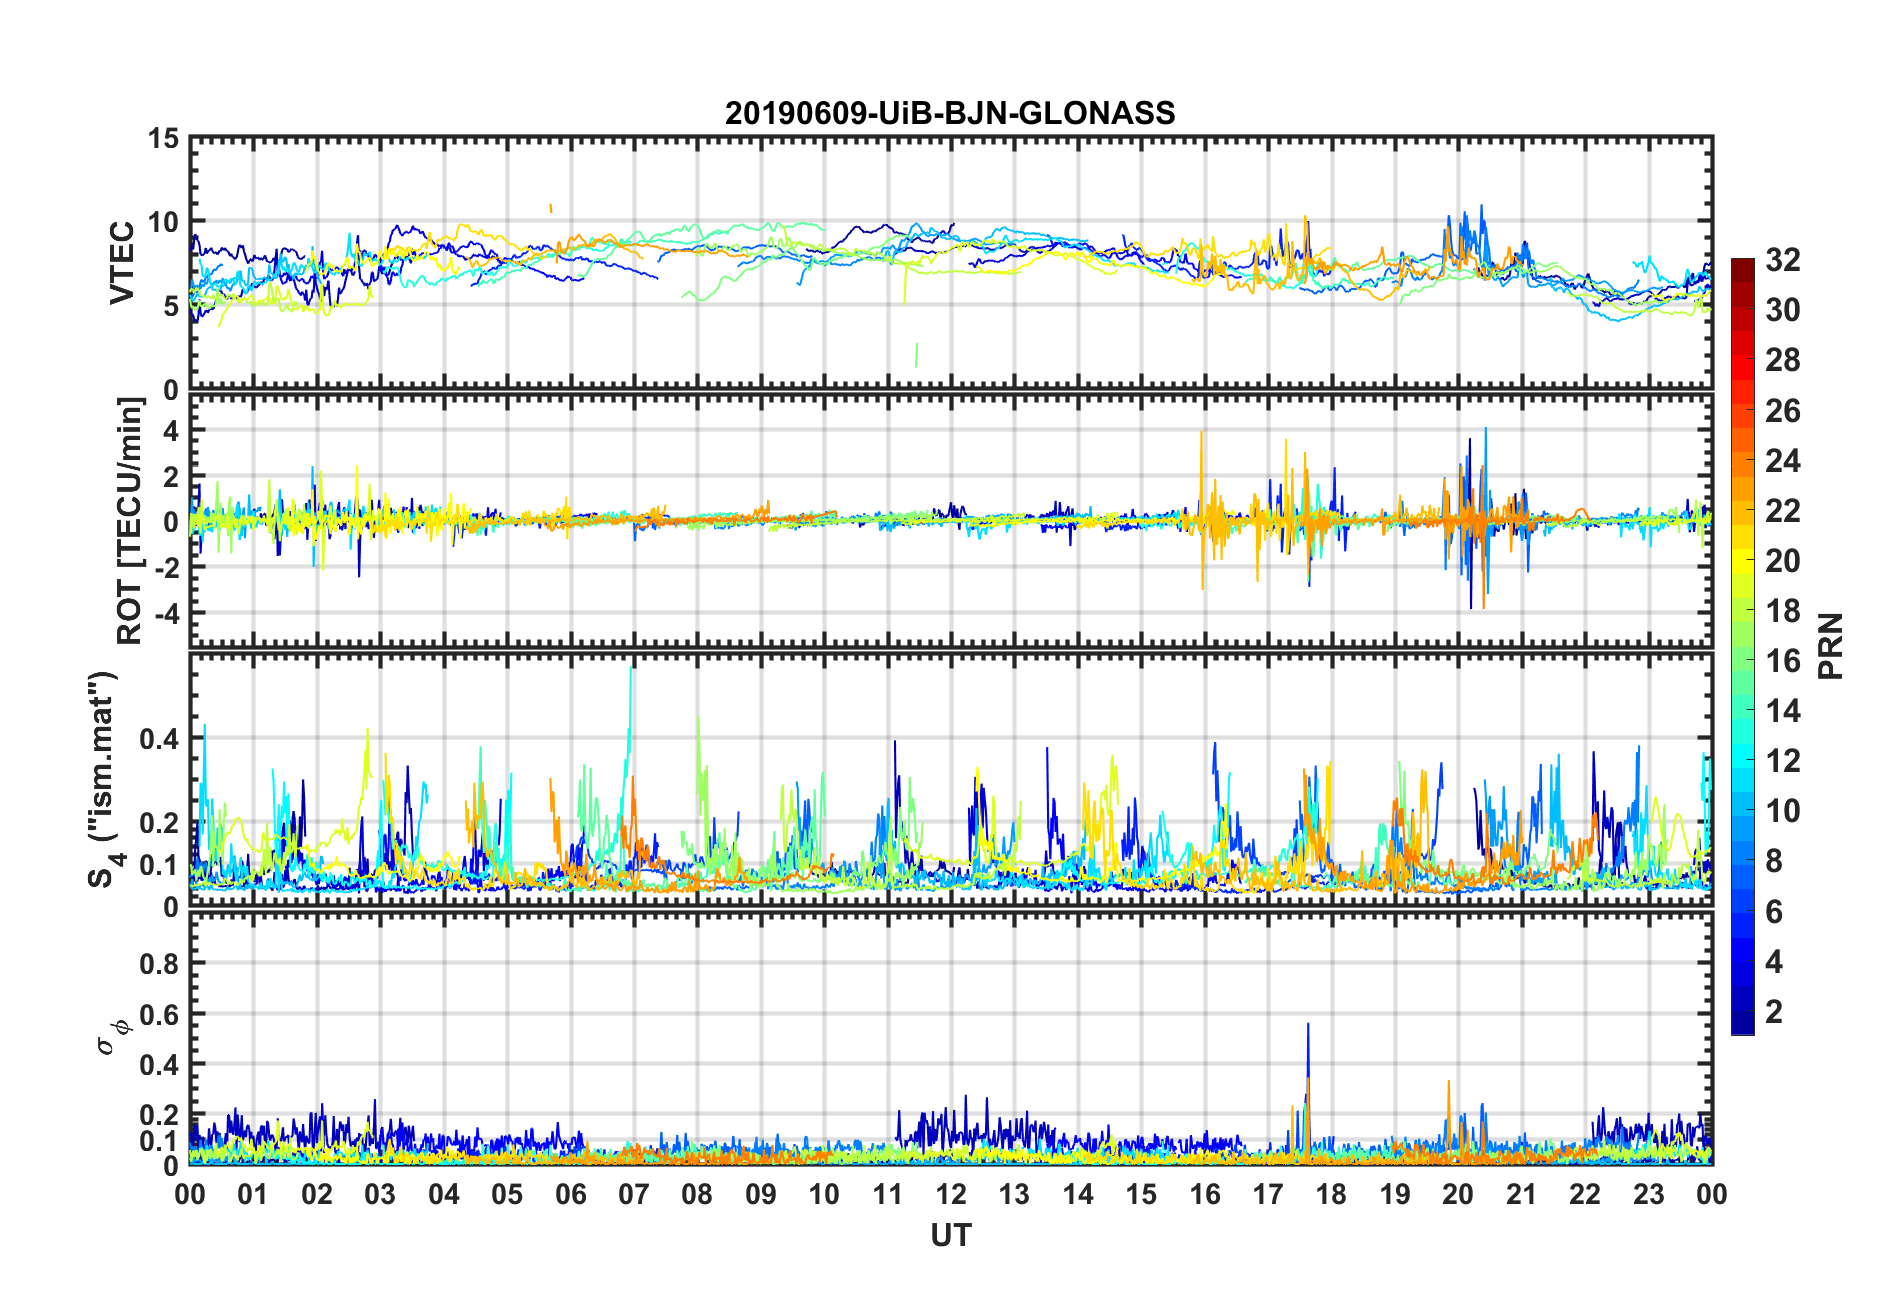The width and height of the screenshot is (1902, 1292).
Task: Click the "21" hour tick on the UT axis
Action: [1522, 1194]
